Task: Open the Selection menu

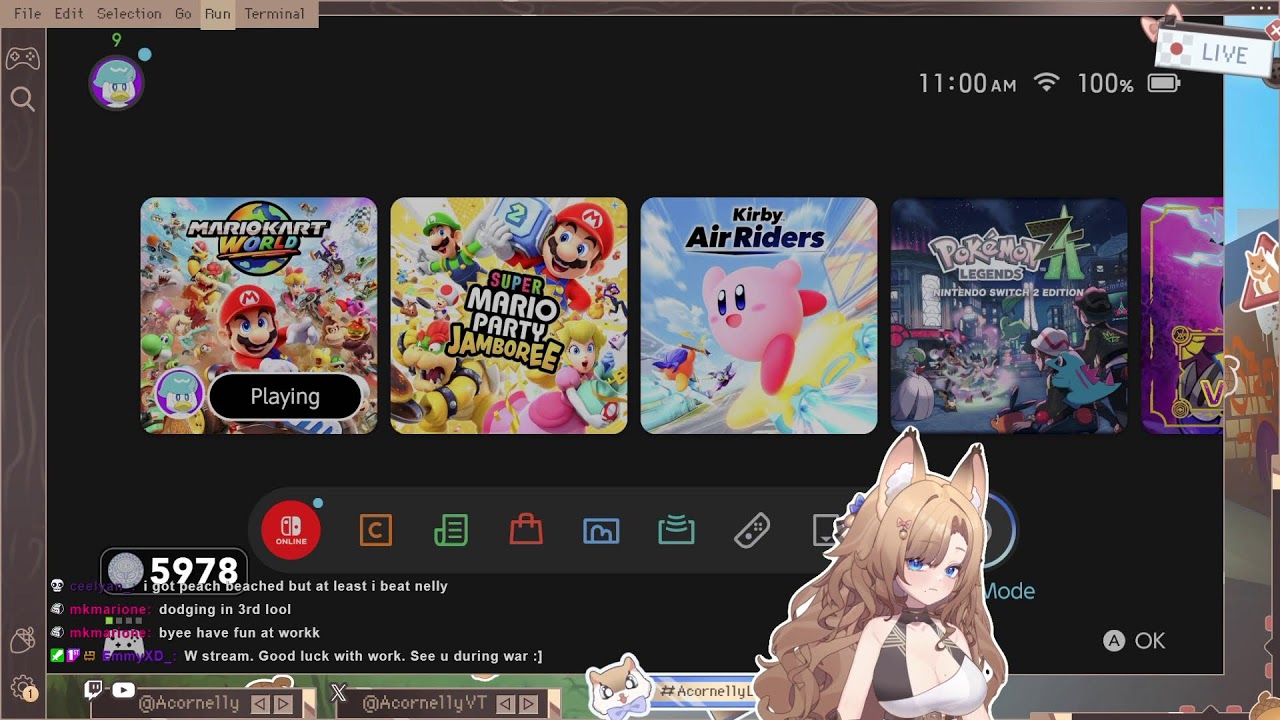Action: tap(129, 14)
